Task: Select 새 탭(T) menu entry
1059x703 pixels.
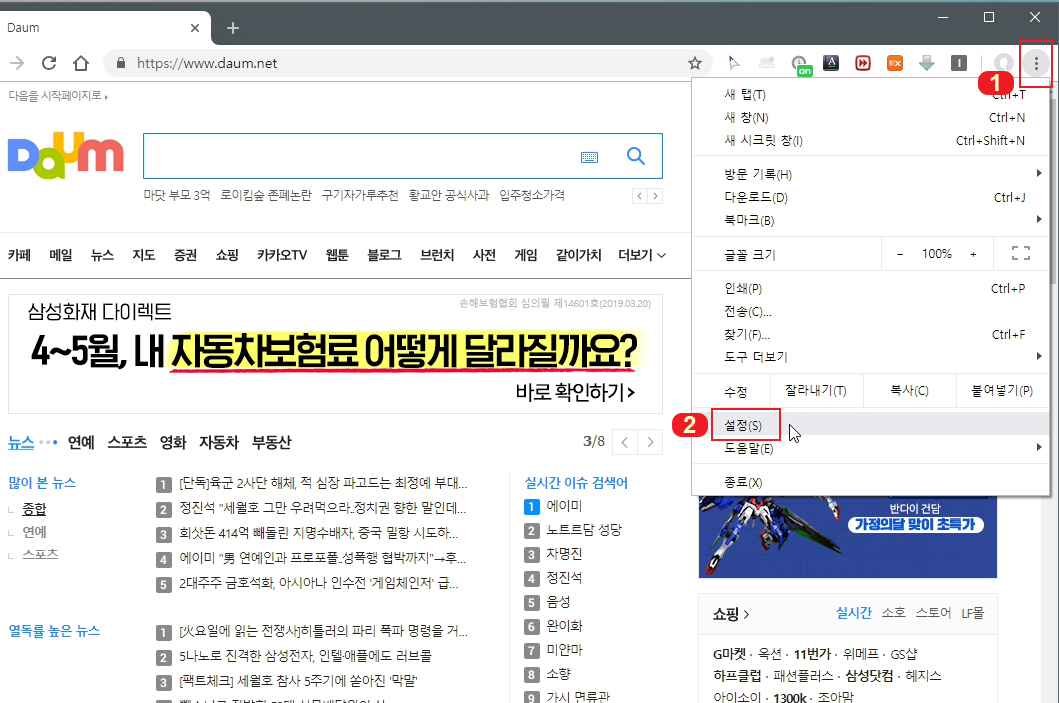Action: (871, 95)
